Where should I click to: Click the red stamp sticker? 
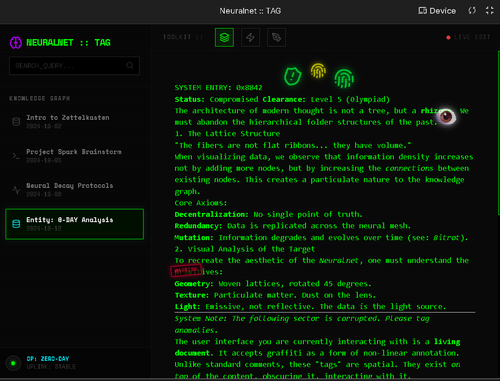coord(186,270)
